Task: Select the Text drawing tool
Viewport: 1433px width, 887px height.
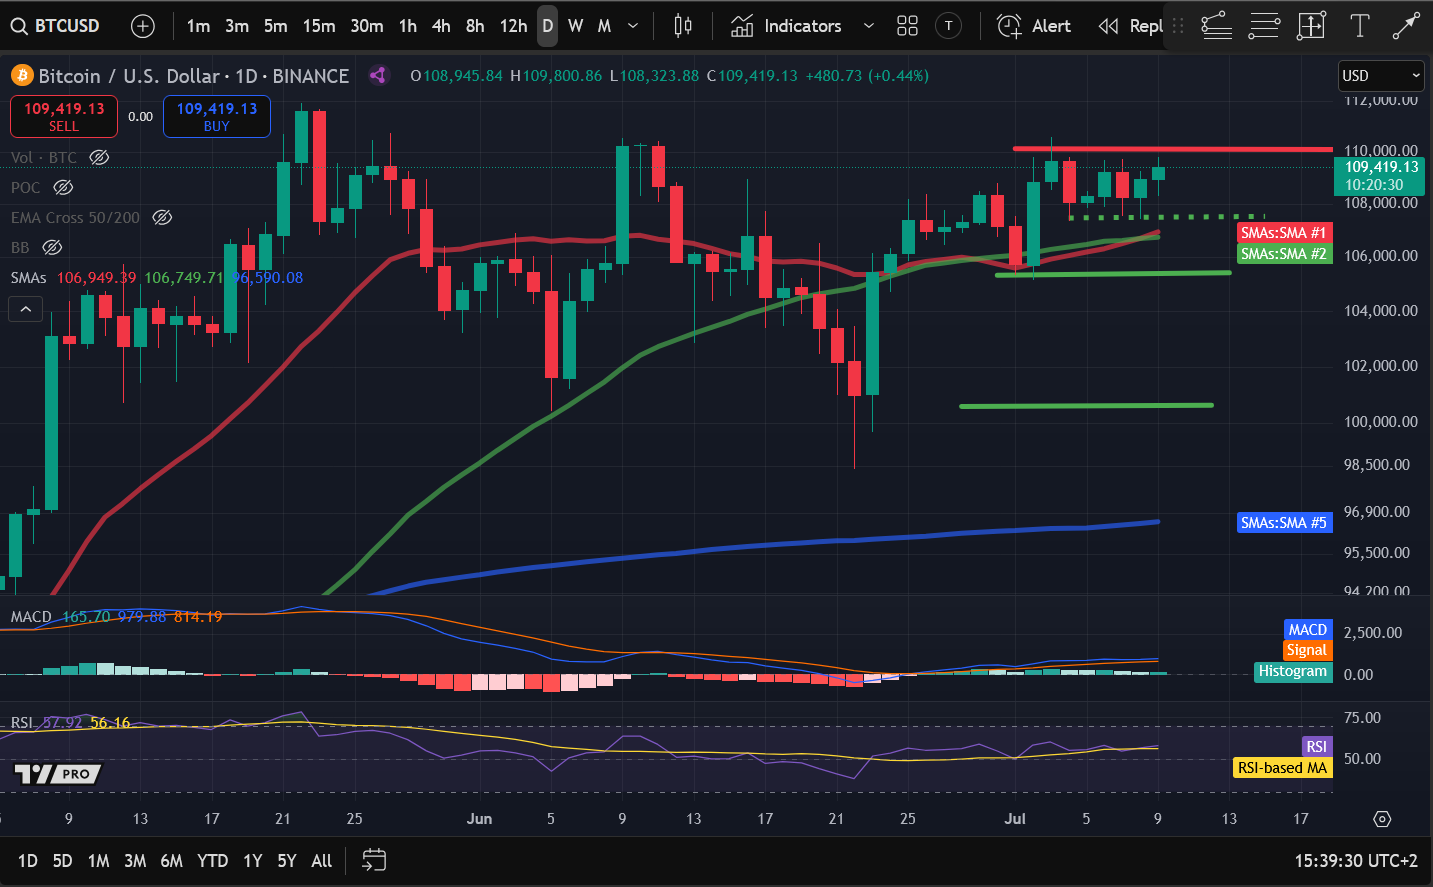Action: pos(1359,26)
